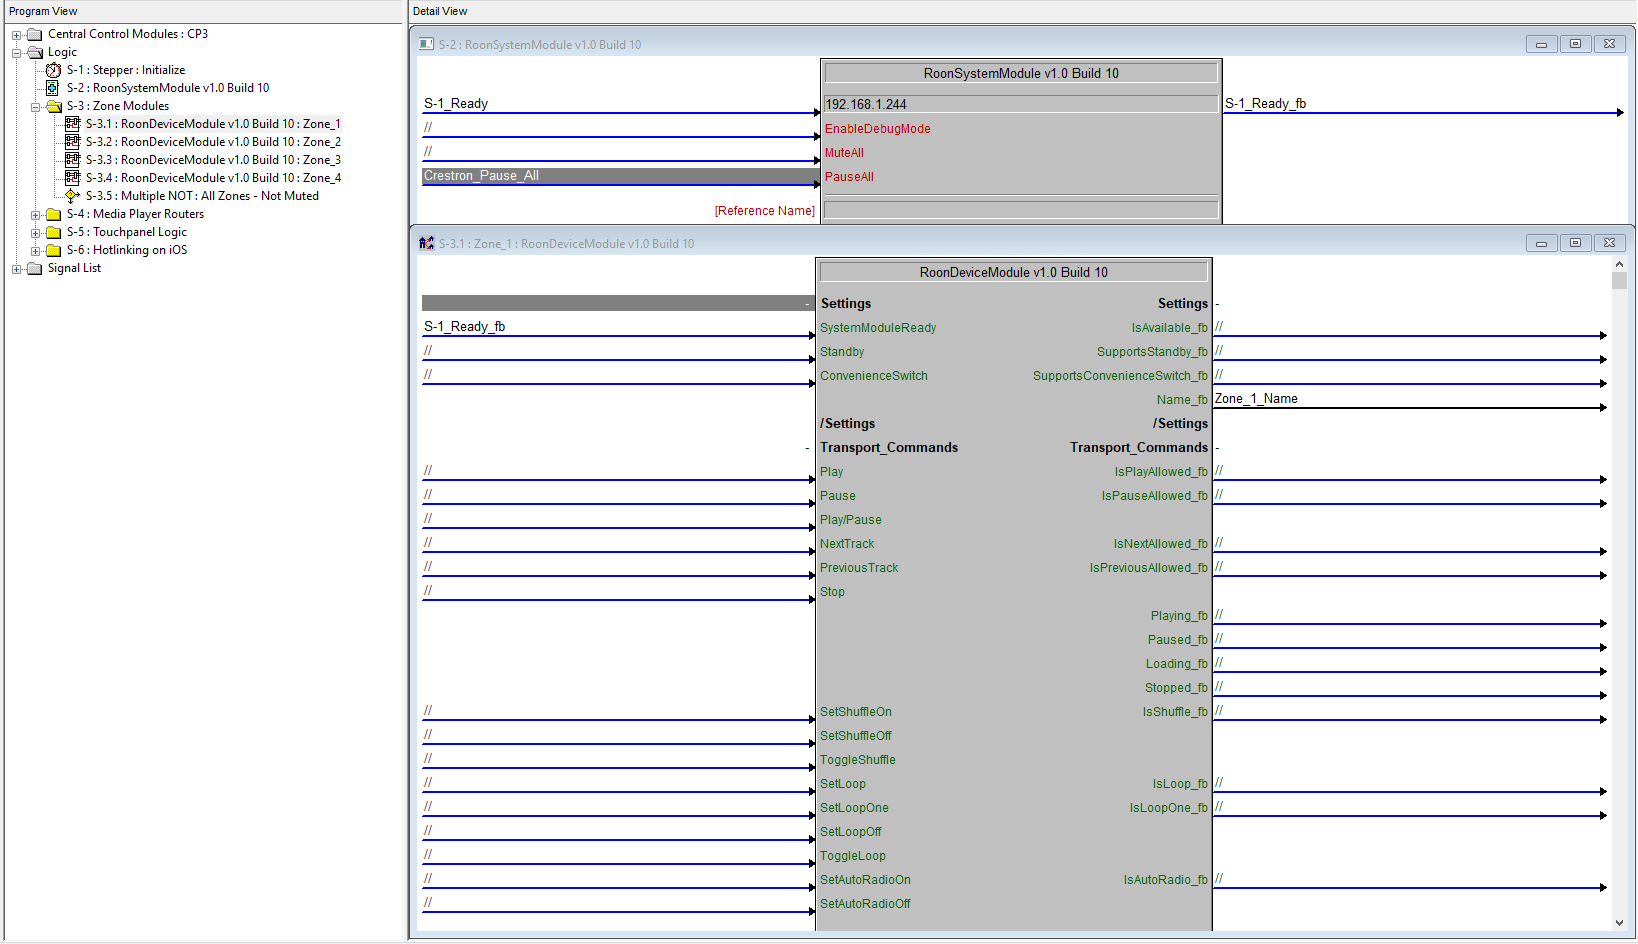The image size is (1638, 944).
Task: Close the S-2 RoonSystemModule detail window
Action: click(x=1609, y=44)
